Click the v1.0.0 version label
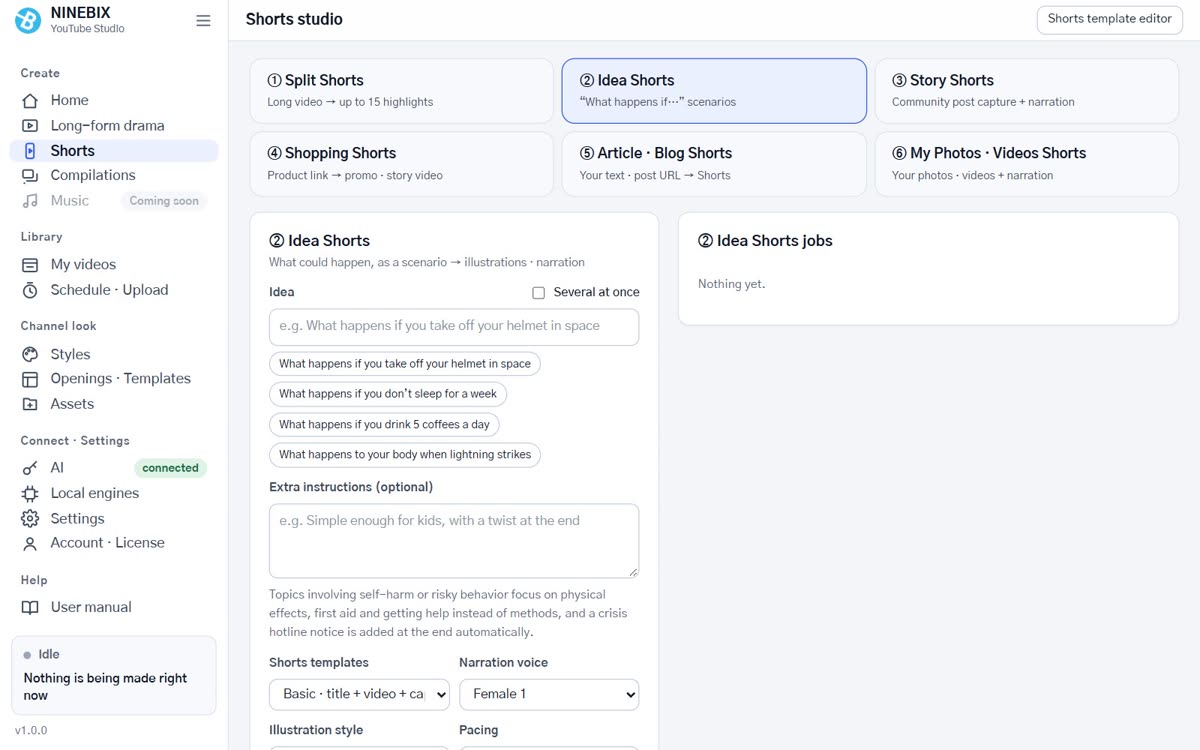 tap(30, 731)
